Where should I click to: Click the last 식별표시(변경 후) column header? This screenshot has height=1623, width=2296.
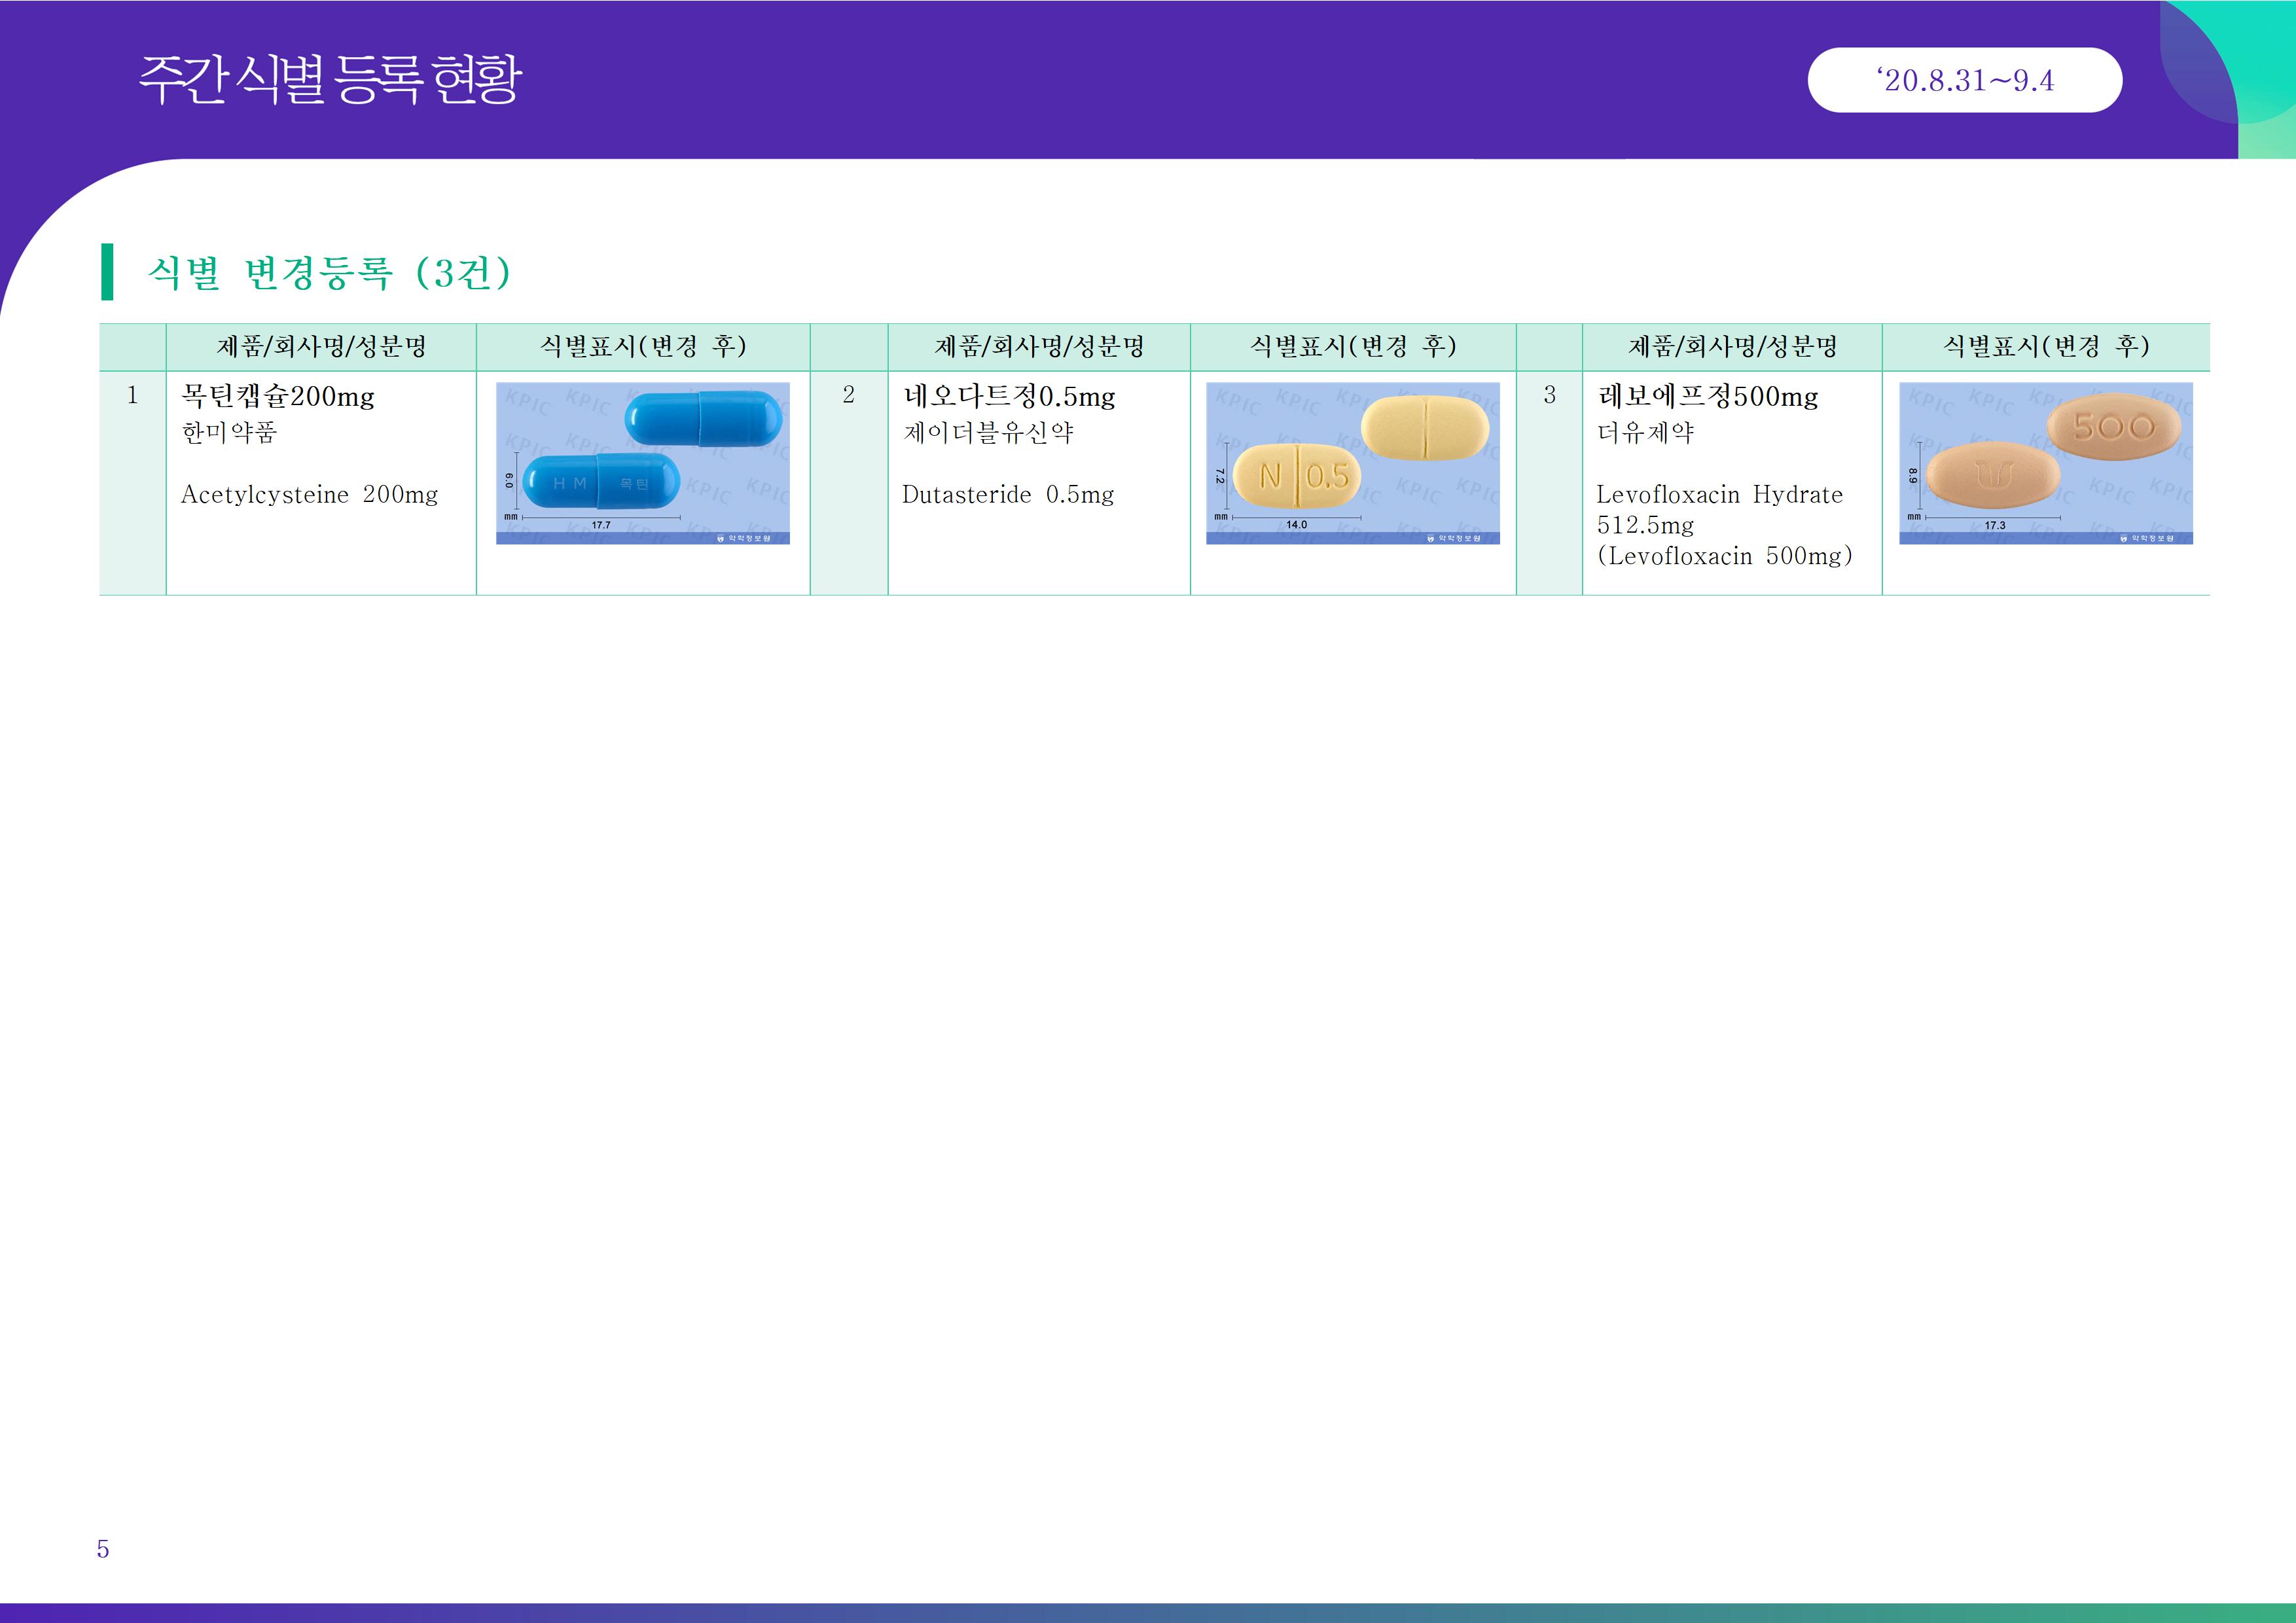pyautogui.click(x=2045, y=347)
